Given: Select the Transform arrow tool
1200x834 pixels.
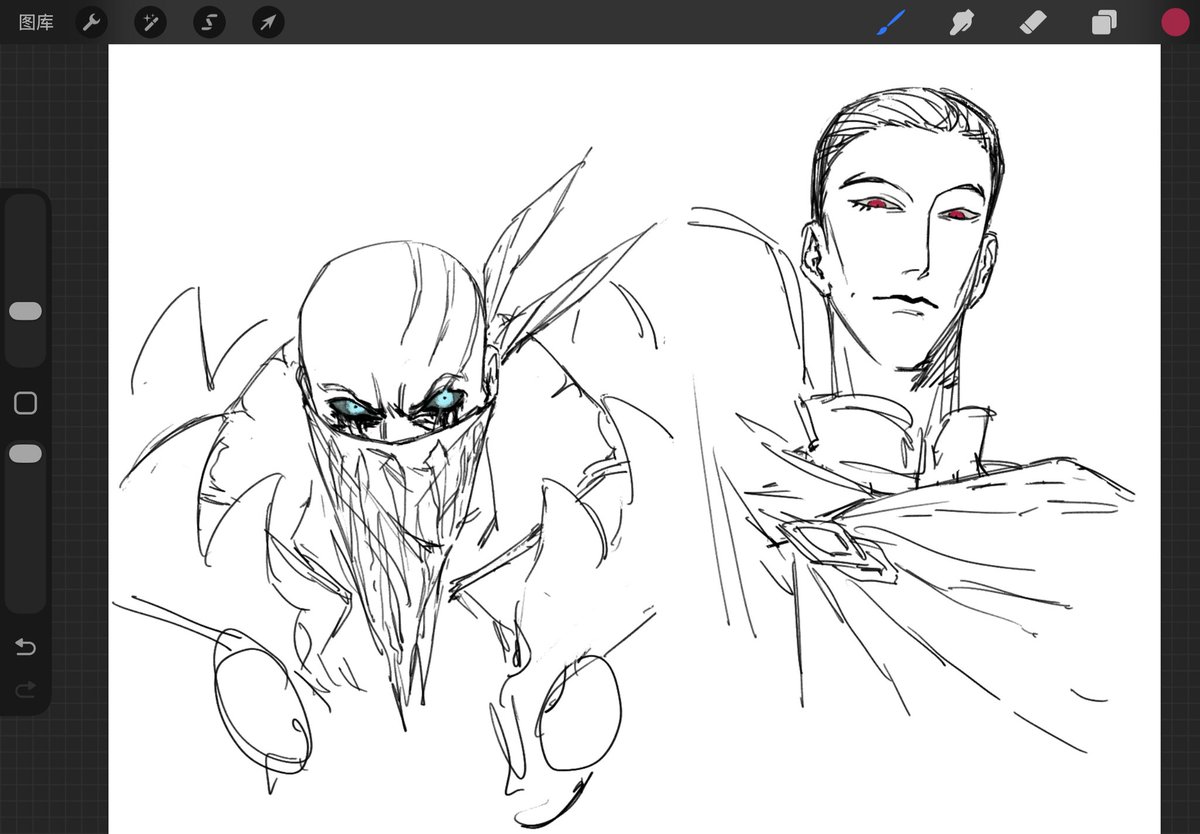Looking at the screenshot, I should (x=266, y=22).
